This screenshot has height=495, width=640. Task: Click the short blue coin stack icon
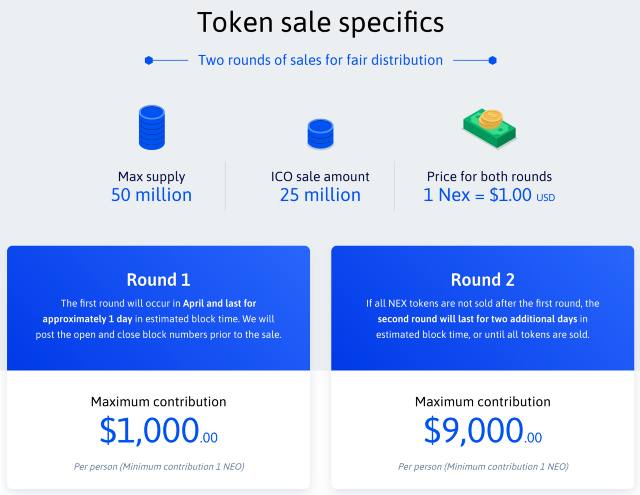coord(320,134)
